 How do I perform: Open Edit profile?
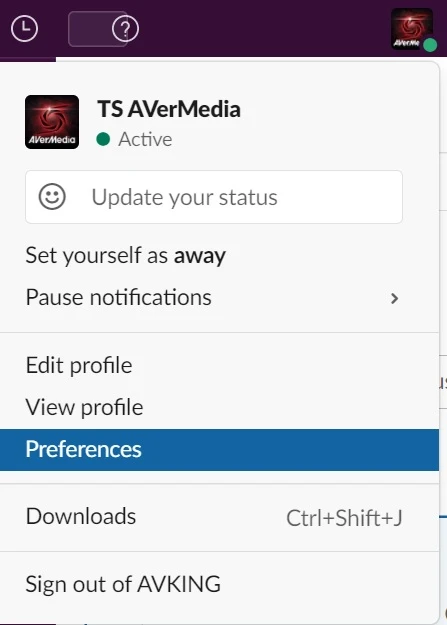219,366
